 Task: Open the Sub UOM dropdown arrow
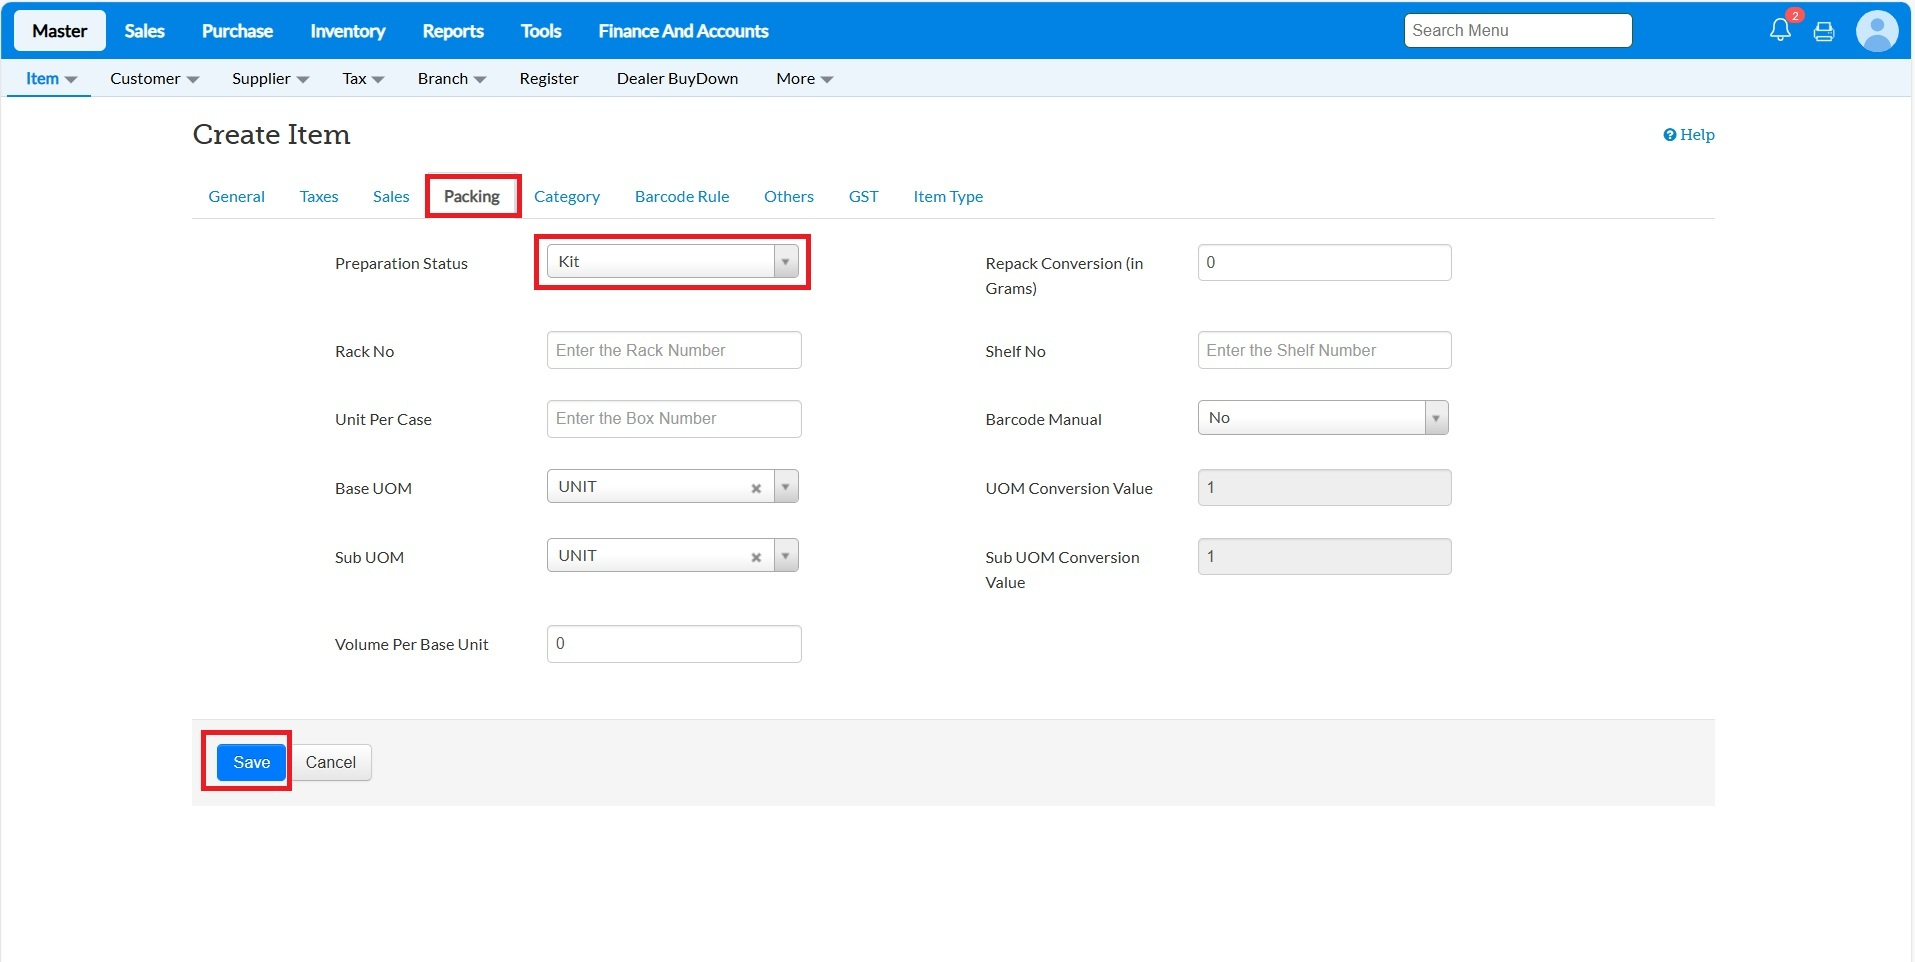click(x=786, y=556)
